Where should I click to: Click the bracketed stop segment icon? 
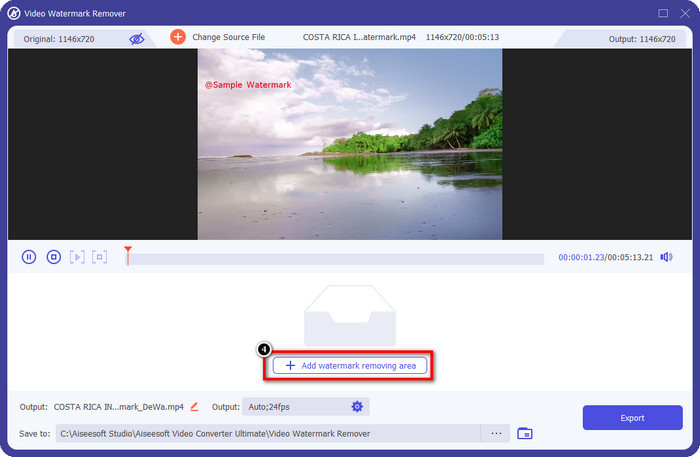[x=99, y=257]
